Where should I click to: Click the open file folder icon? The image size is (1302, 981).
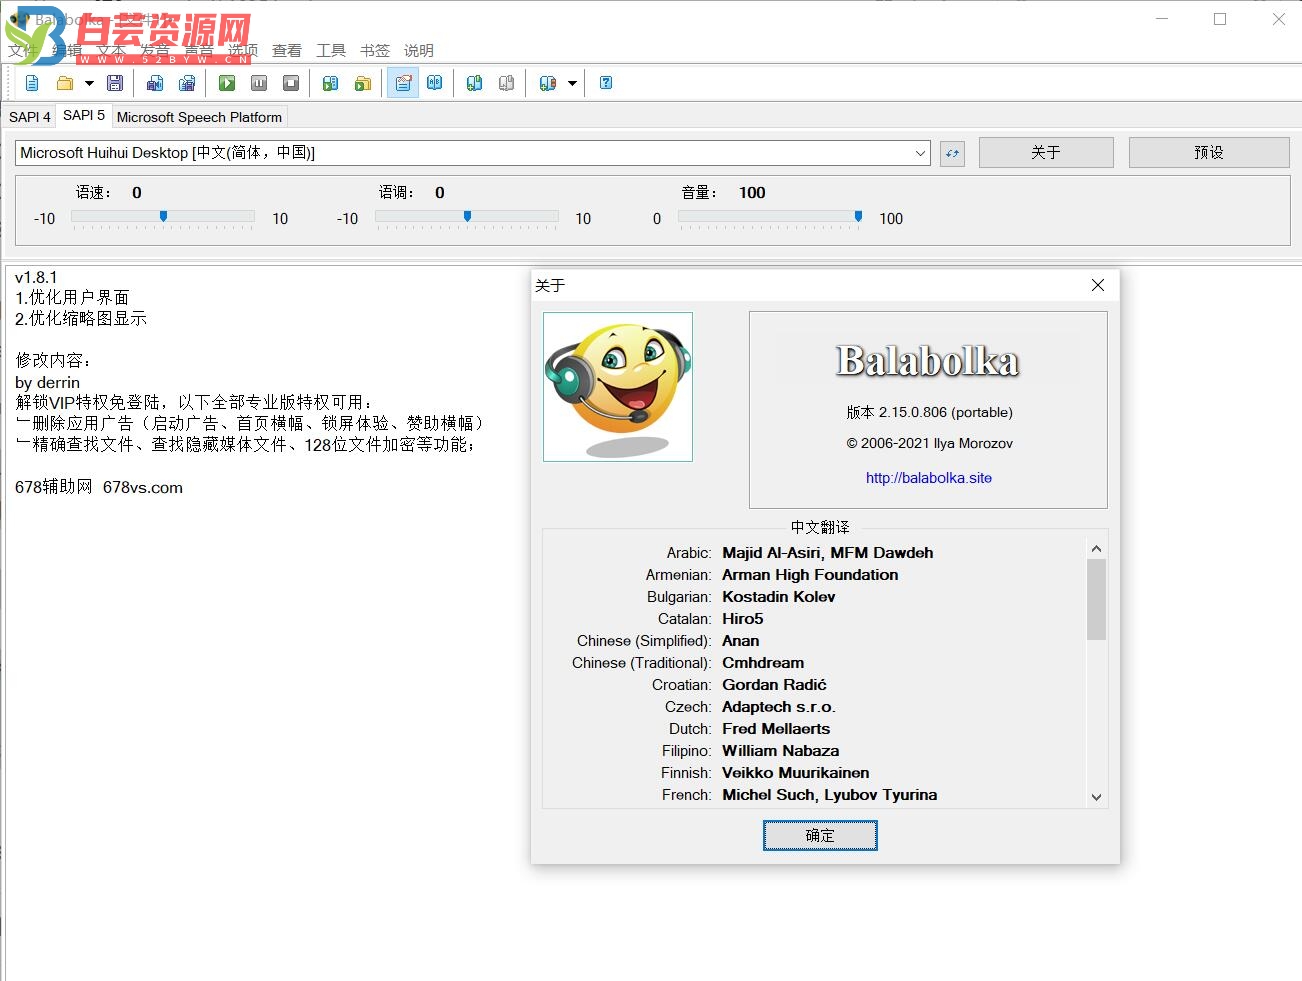[x=65, y=83]
